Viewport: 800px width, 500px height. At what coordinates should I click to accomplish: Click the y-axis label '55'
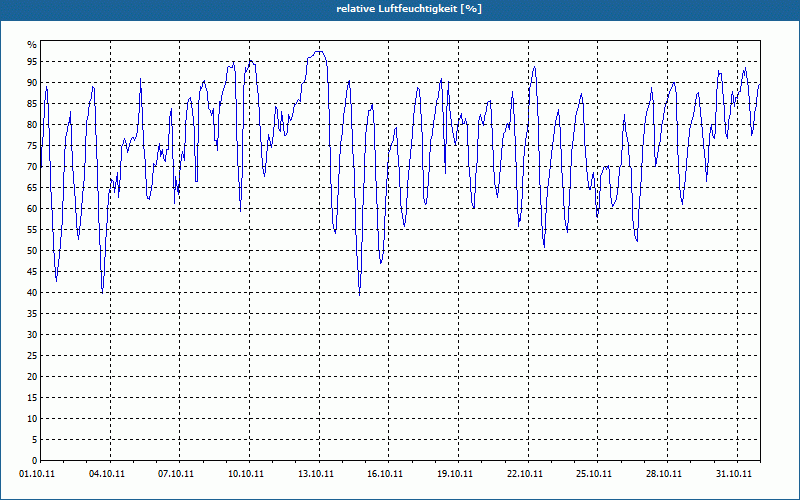point(32,230)
